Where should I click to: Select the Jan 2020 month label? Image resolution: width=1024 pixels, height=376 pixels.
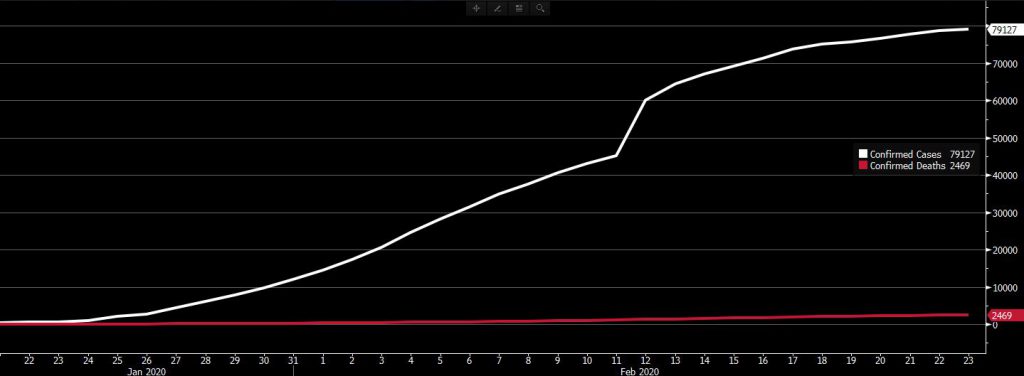147,371
